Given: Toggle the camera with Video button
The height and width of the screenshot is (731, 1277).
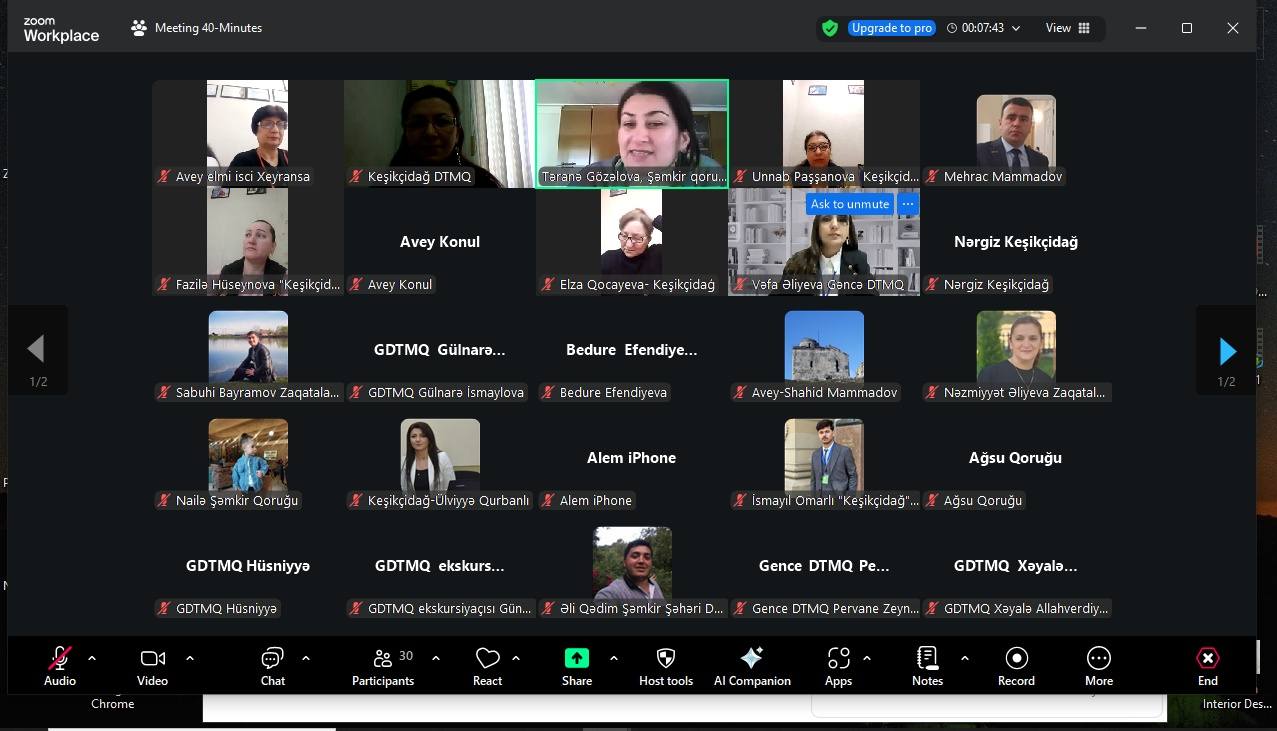Looking at the screenshot, I should (x=152, y=665).
